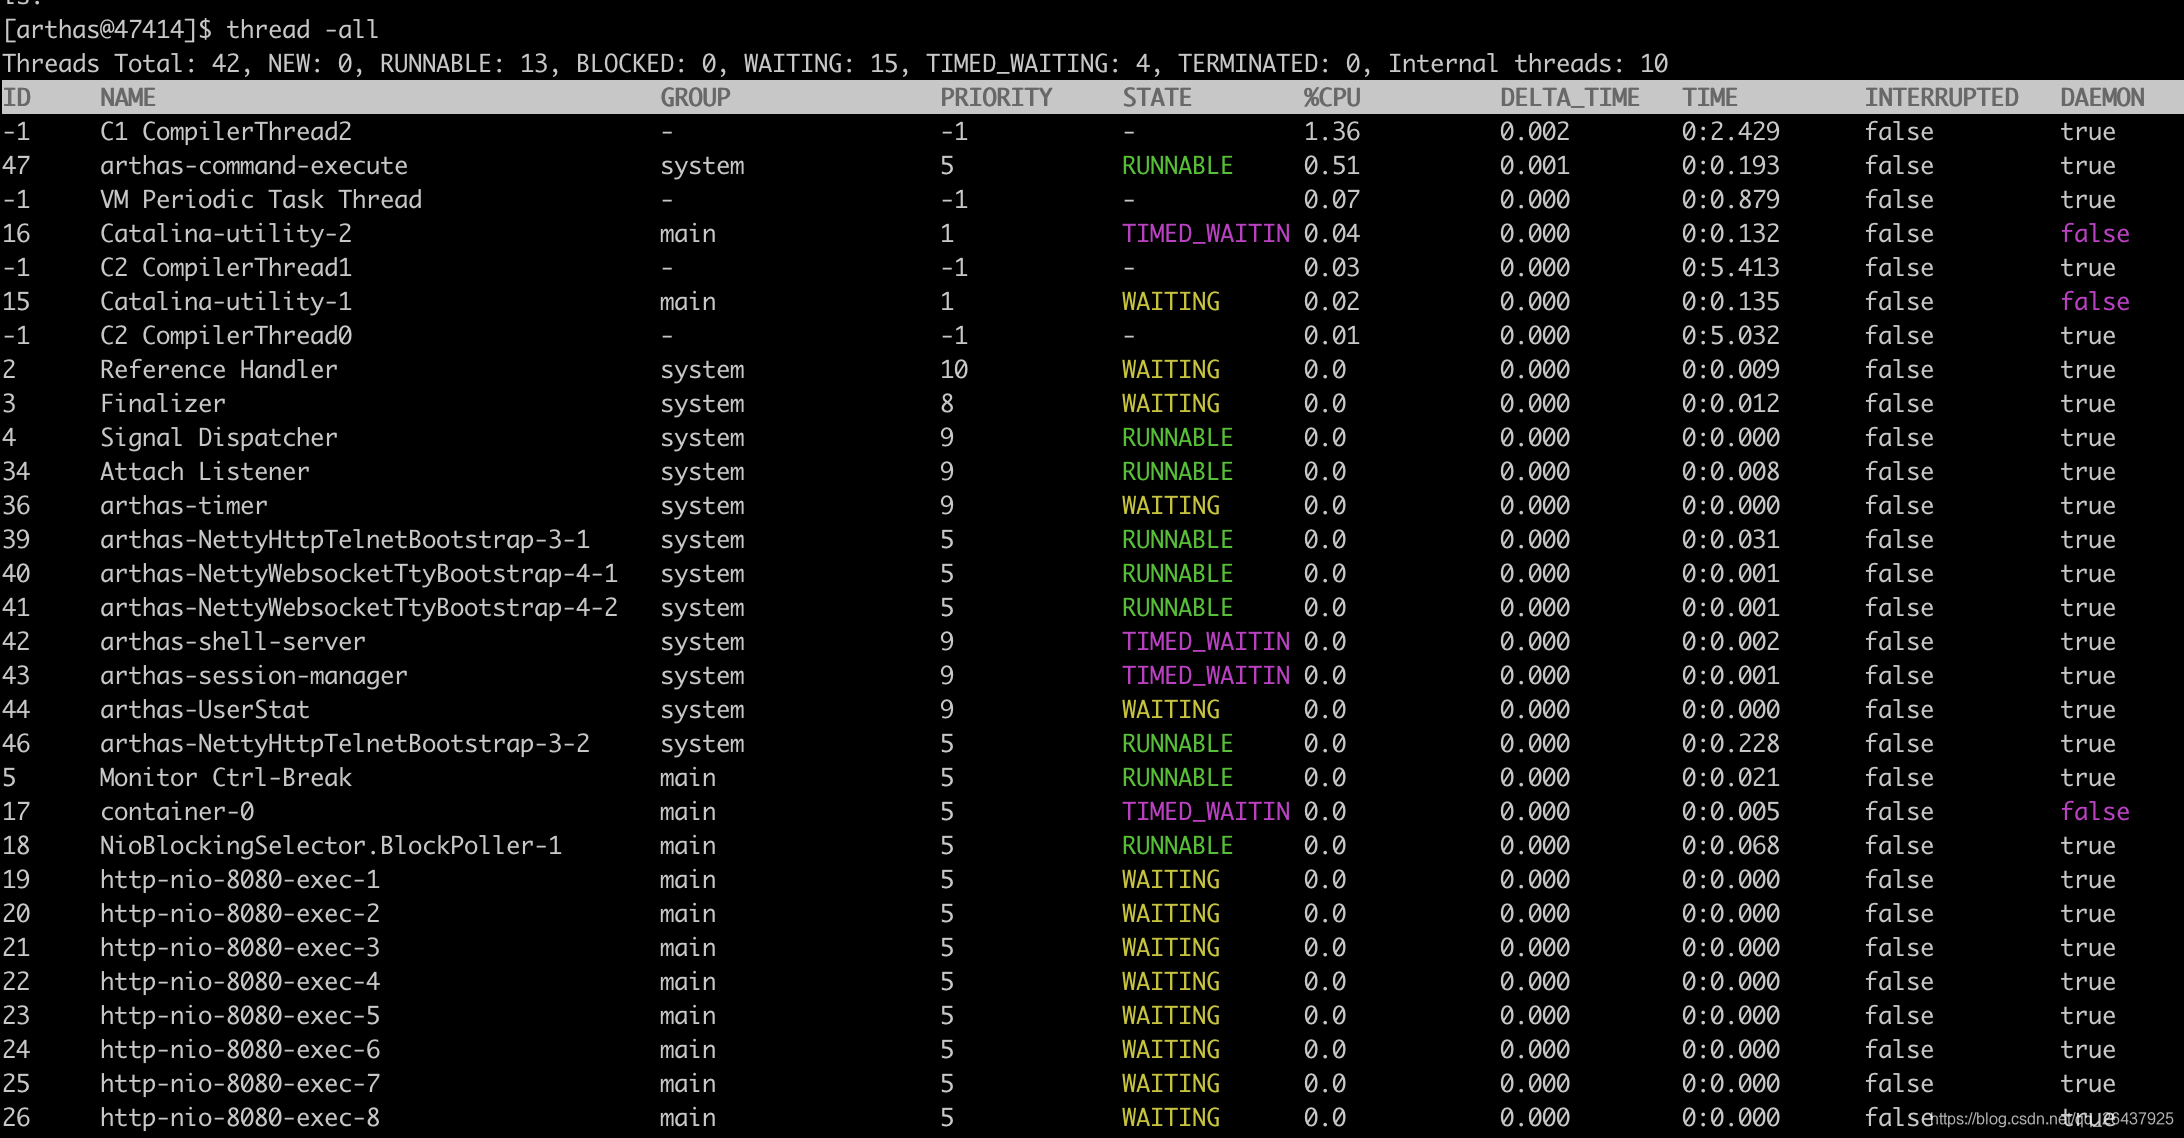Image resolution: width=2184 pixels, height=1138 pixels.
Task: Select the 'container-0' thread name
Action: pos(177,812)
